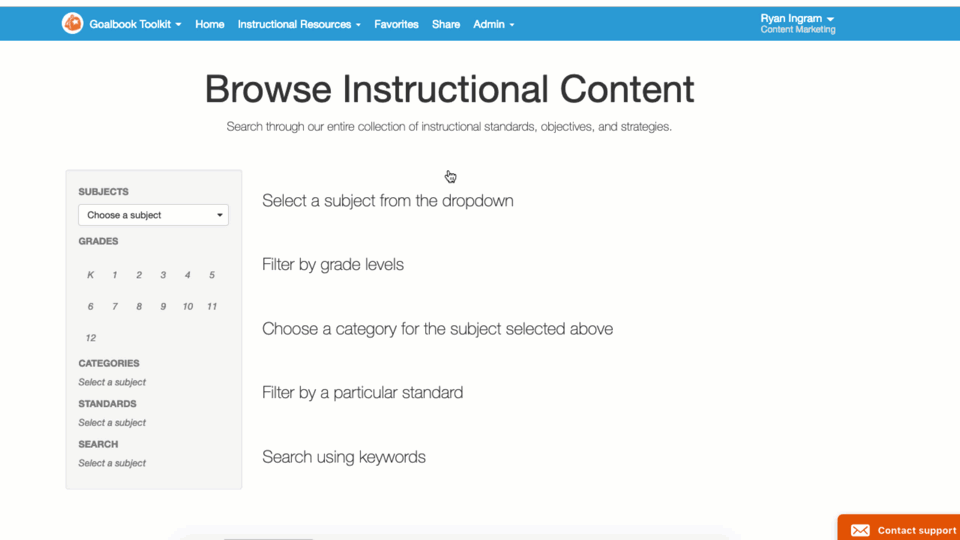Open the Admin dropdown in the navbar
The width and height of the screenshot is (960, 540).
tap(493, 24)
